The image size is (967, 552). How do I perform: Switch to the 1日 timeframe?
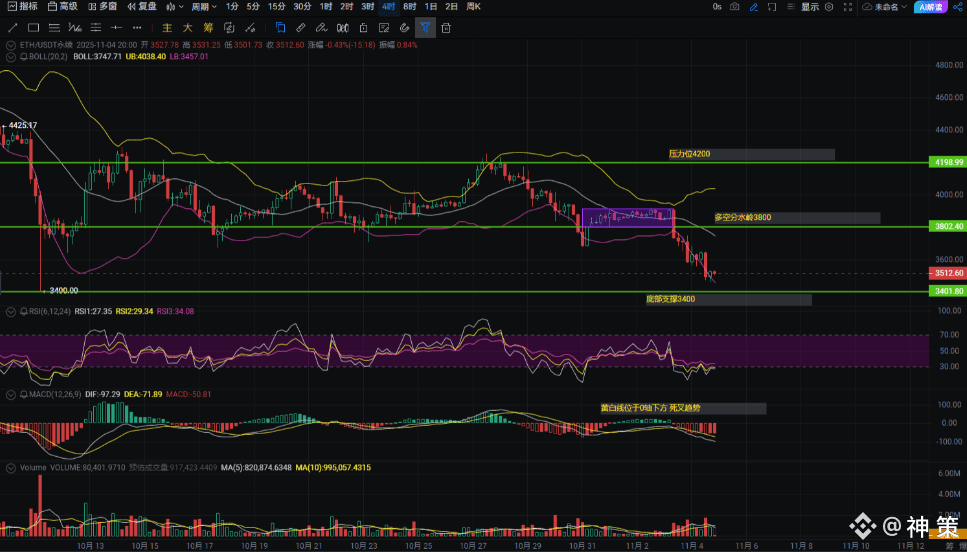click(x=431, y=7)
